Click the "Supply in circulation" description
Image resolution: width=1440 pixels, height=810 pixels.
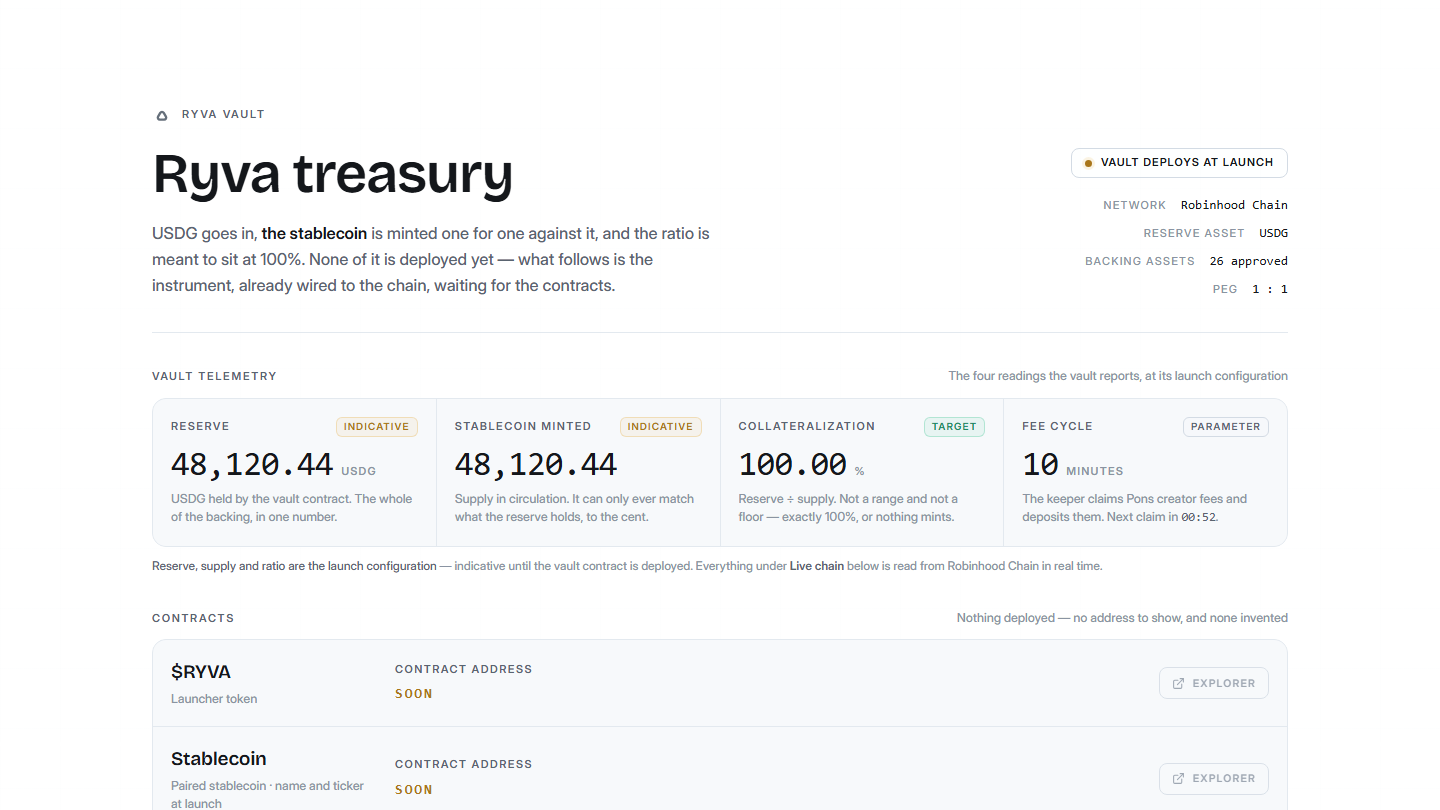click(575, 508)
